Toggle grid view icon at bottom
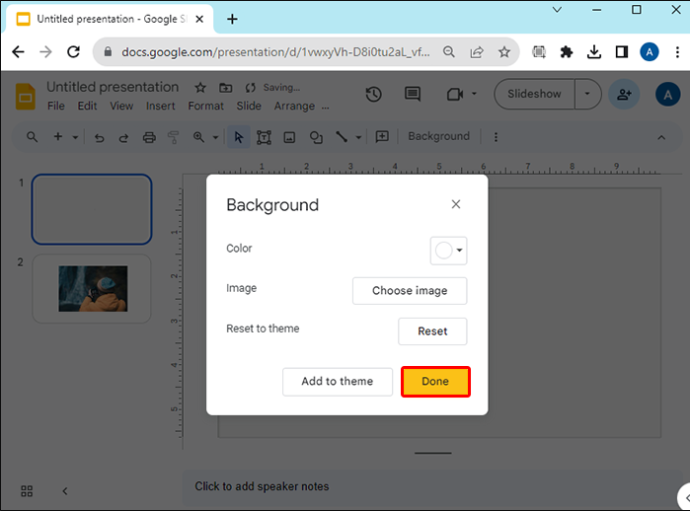This screenshot has height=511, width=690. [27, 491]
